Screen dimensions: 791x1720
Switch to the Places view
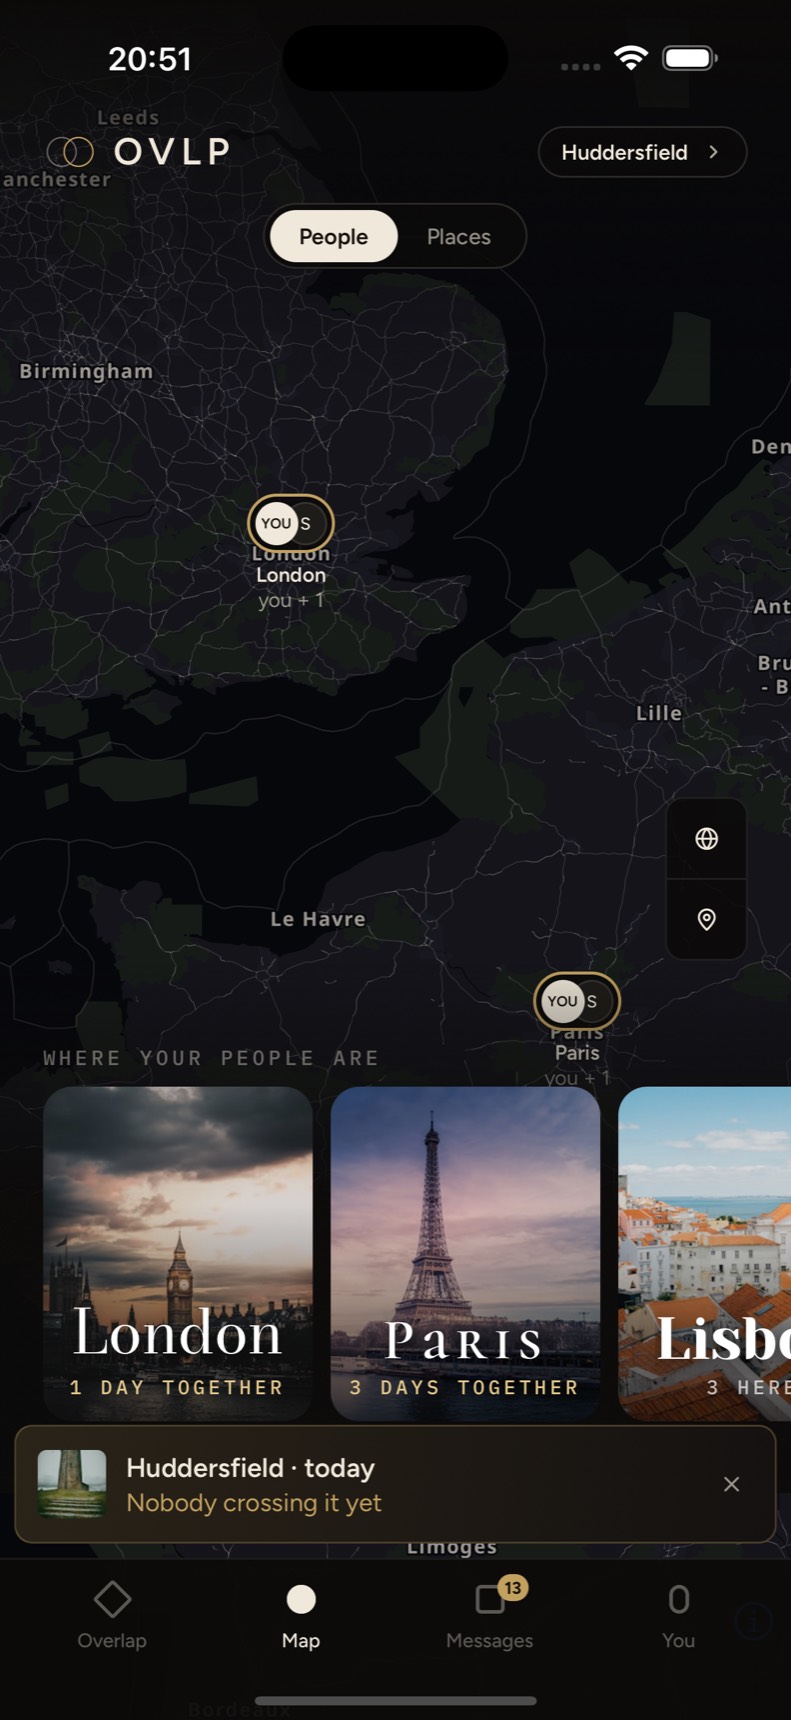point(459,237)
